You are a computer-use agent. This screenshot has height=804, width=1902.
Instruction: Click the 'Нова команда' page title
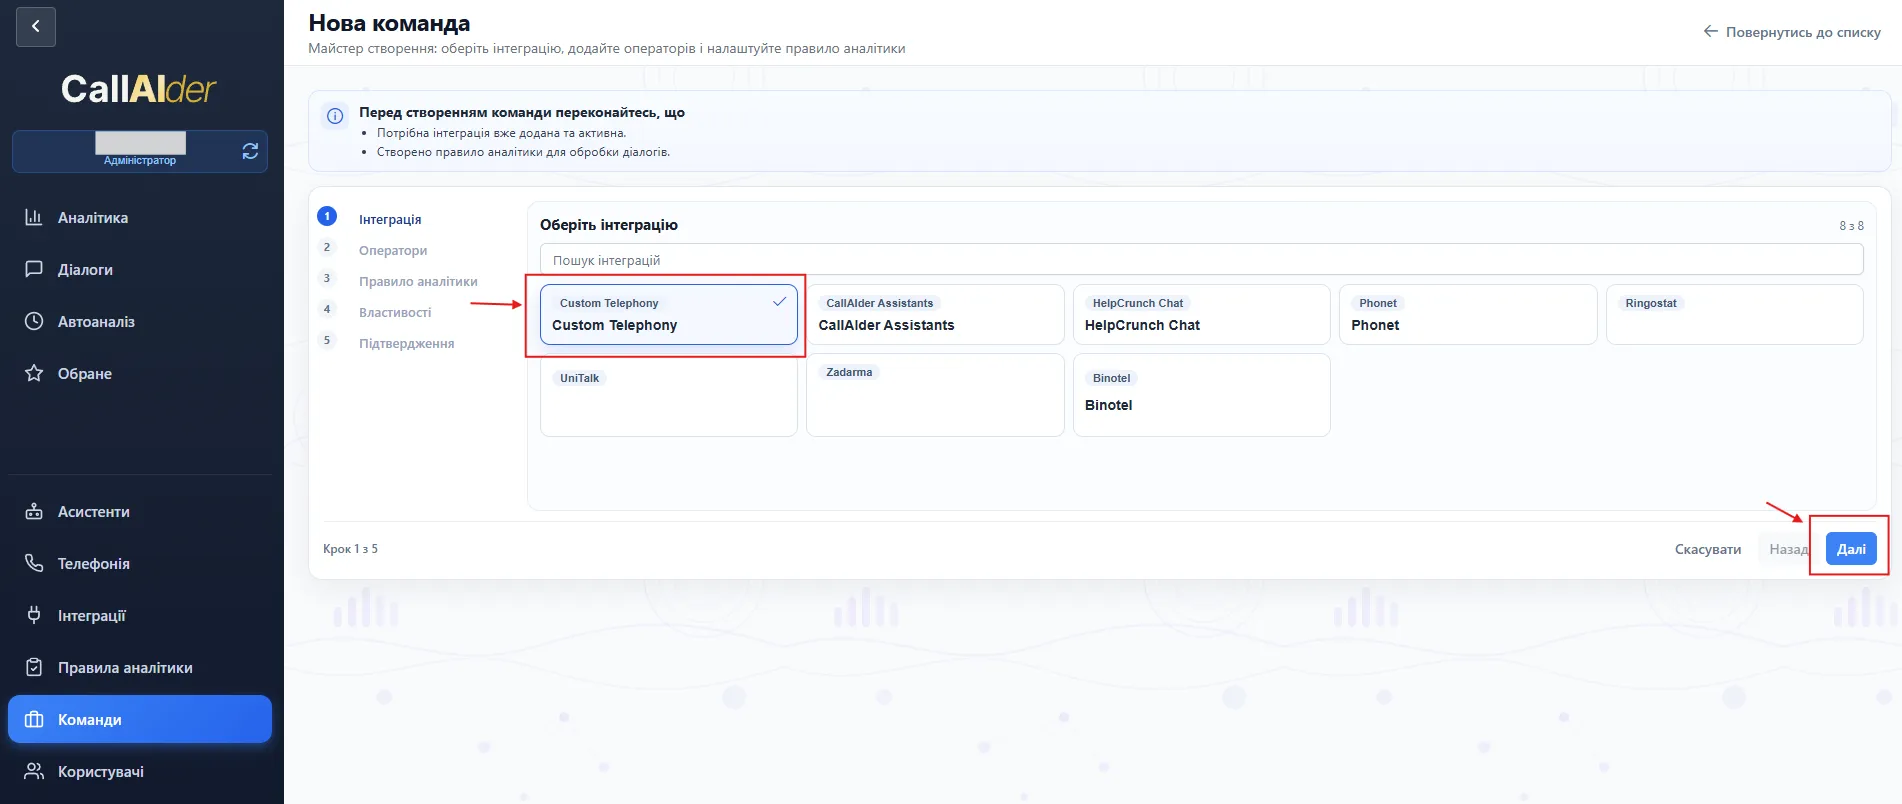tap(389, 23)
